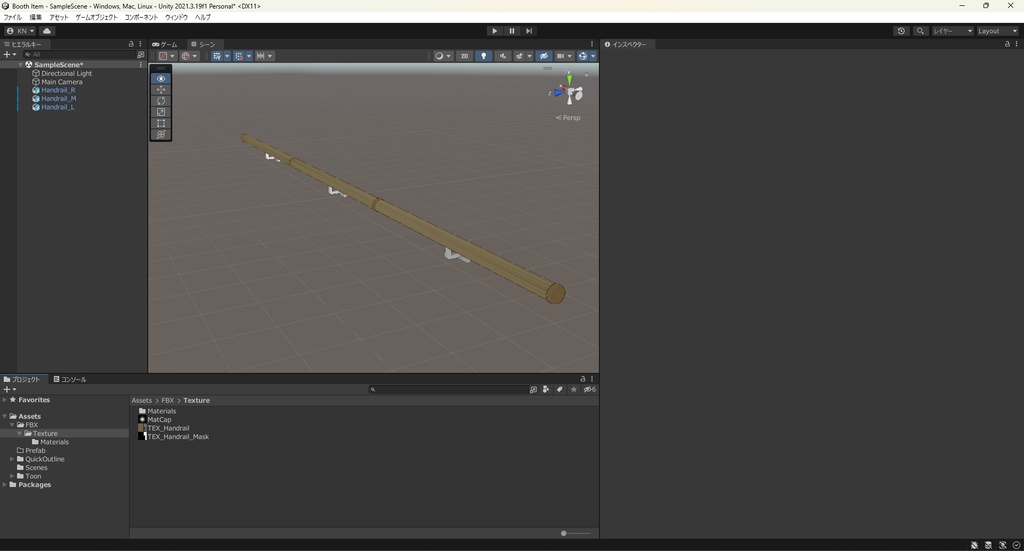This screenshot has height=551, width=1024.
Task: Select the Rect tool in scene toolbar
Action: coord(161,123)
